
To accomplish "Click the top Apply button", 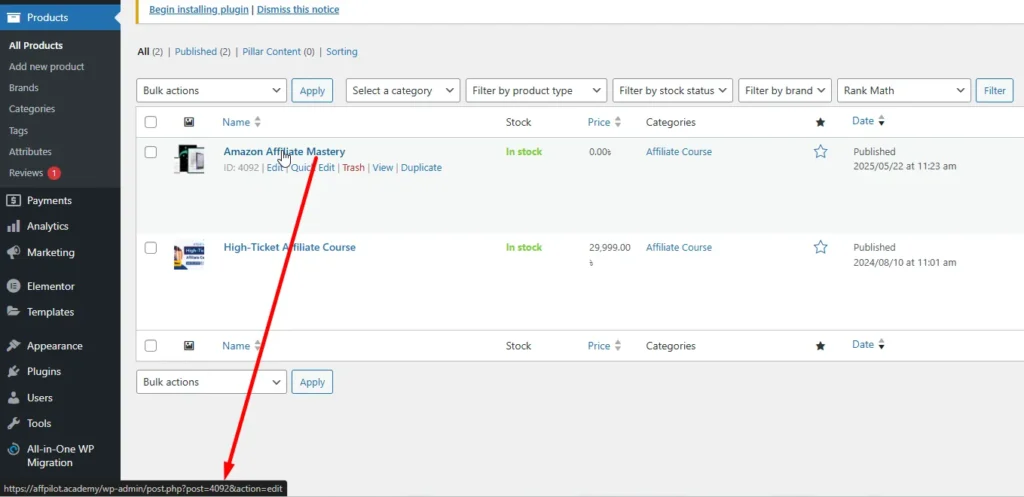I will tap(312, 91).
